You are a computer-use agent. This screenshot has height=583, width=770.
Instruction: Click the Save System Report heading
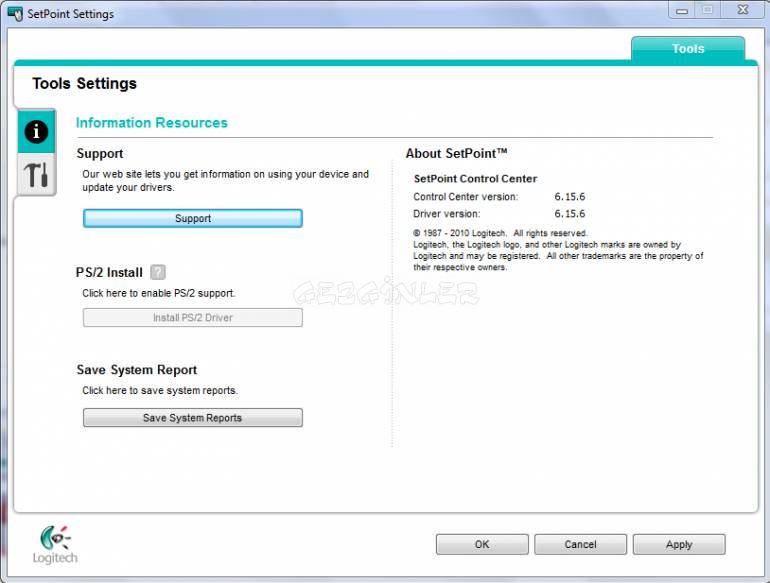click(x=137, y=370)
